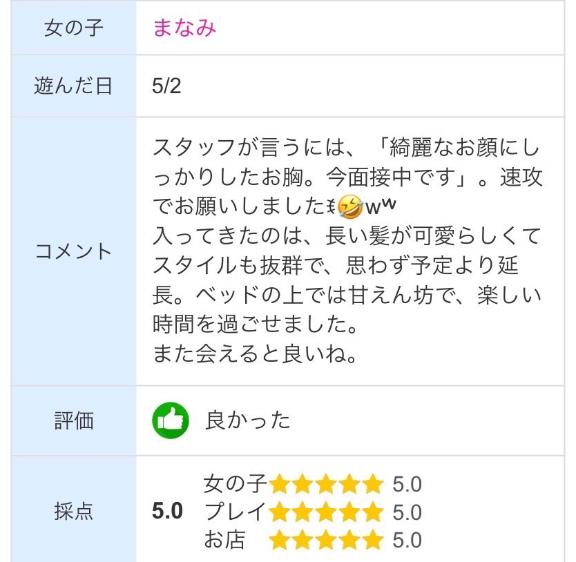
Task: Click the comment text beginning スタッフが言うには
Action: [x=347, y=251]
